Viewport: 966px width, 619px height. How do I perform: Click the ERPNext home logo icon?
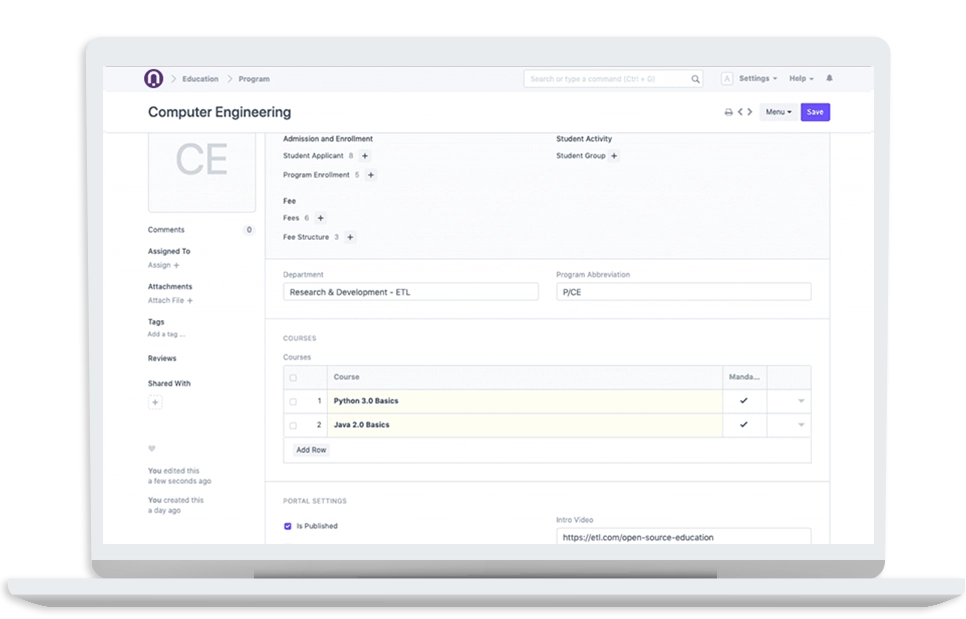(x=153, y=78)
